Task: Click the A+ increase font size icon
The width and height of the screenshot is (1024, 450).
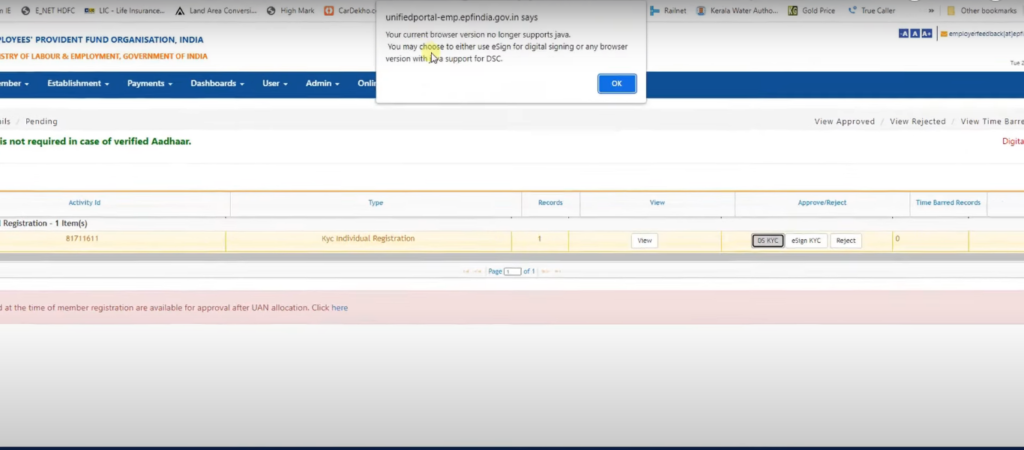Action: [x=927, y=33]
